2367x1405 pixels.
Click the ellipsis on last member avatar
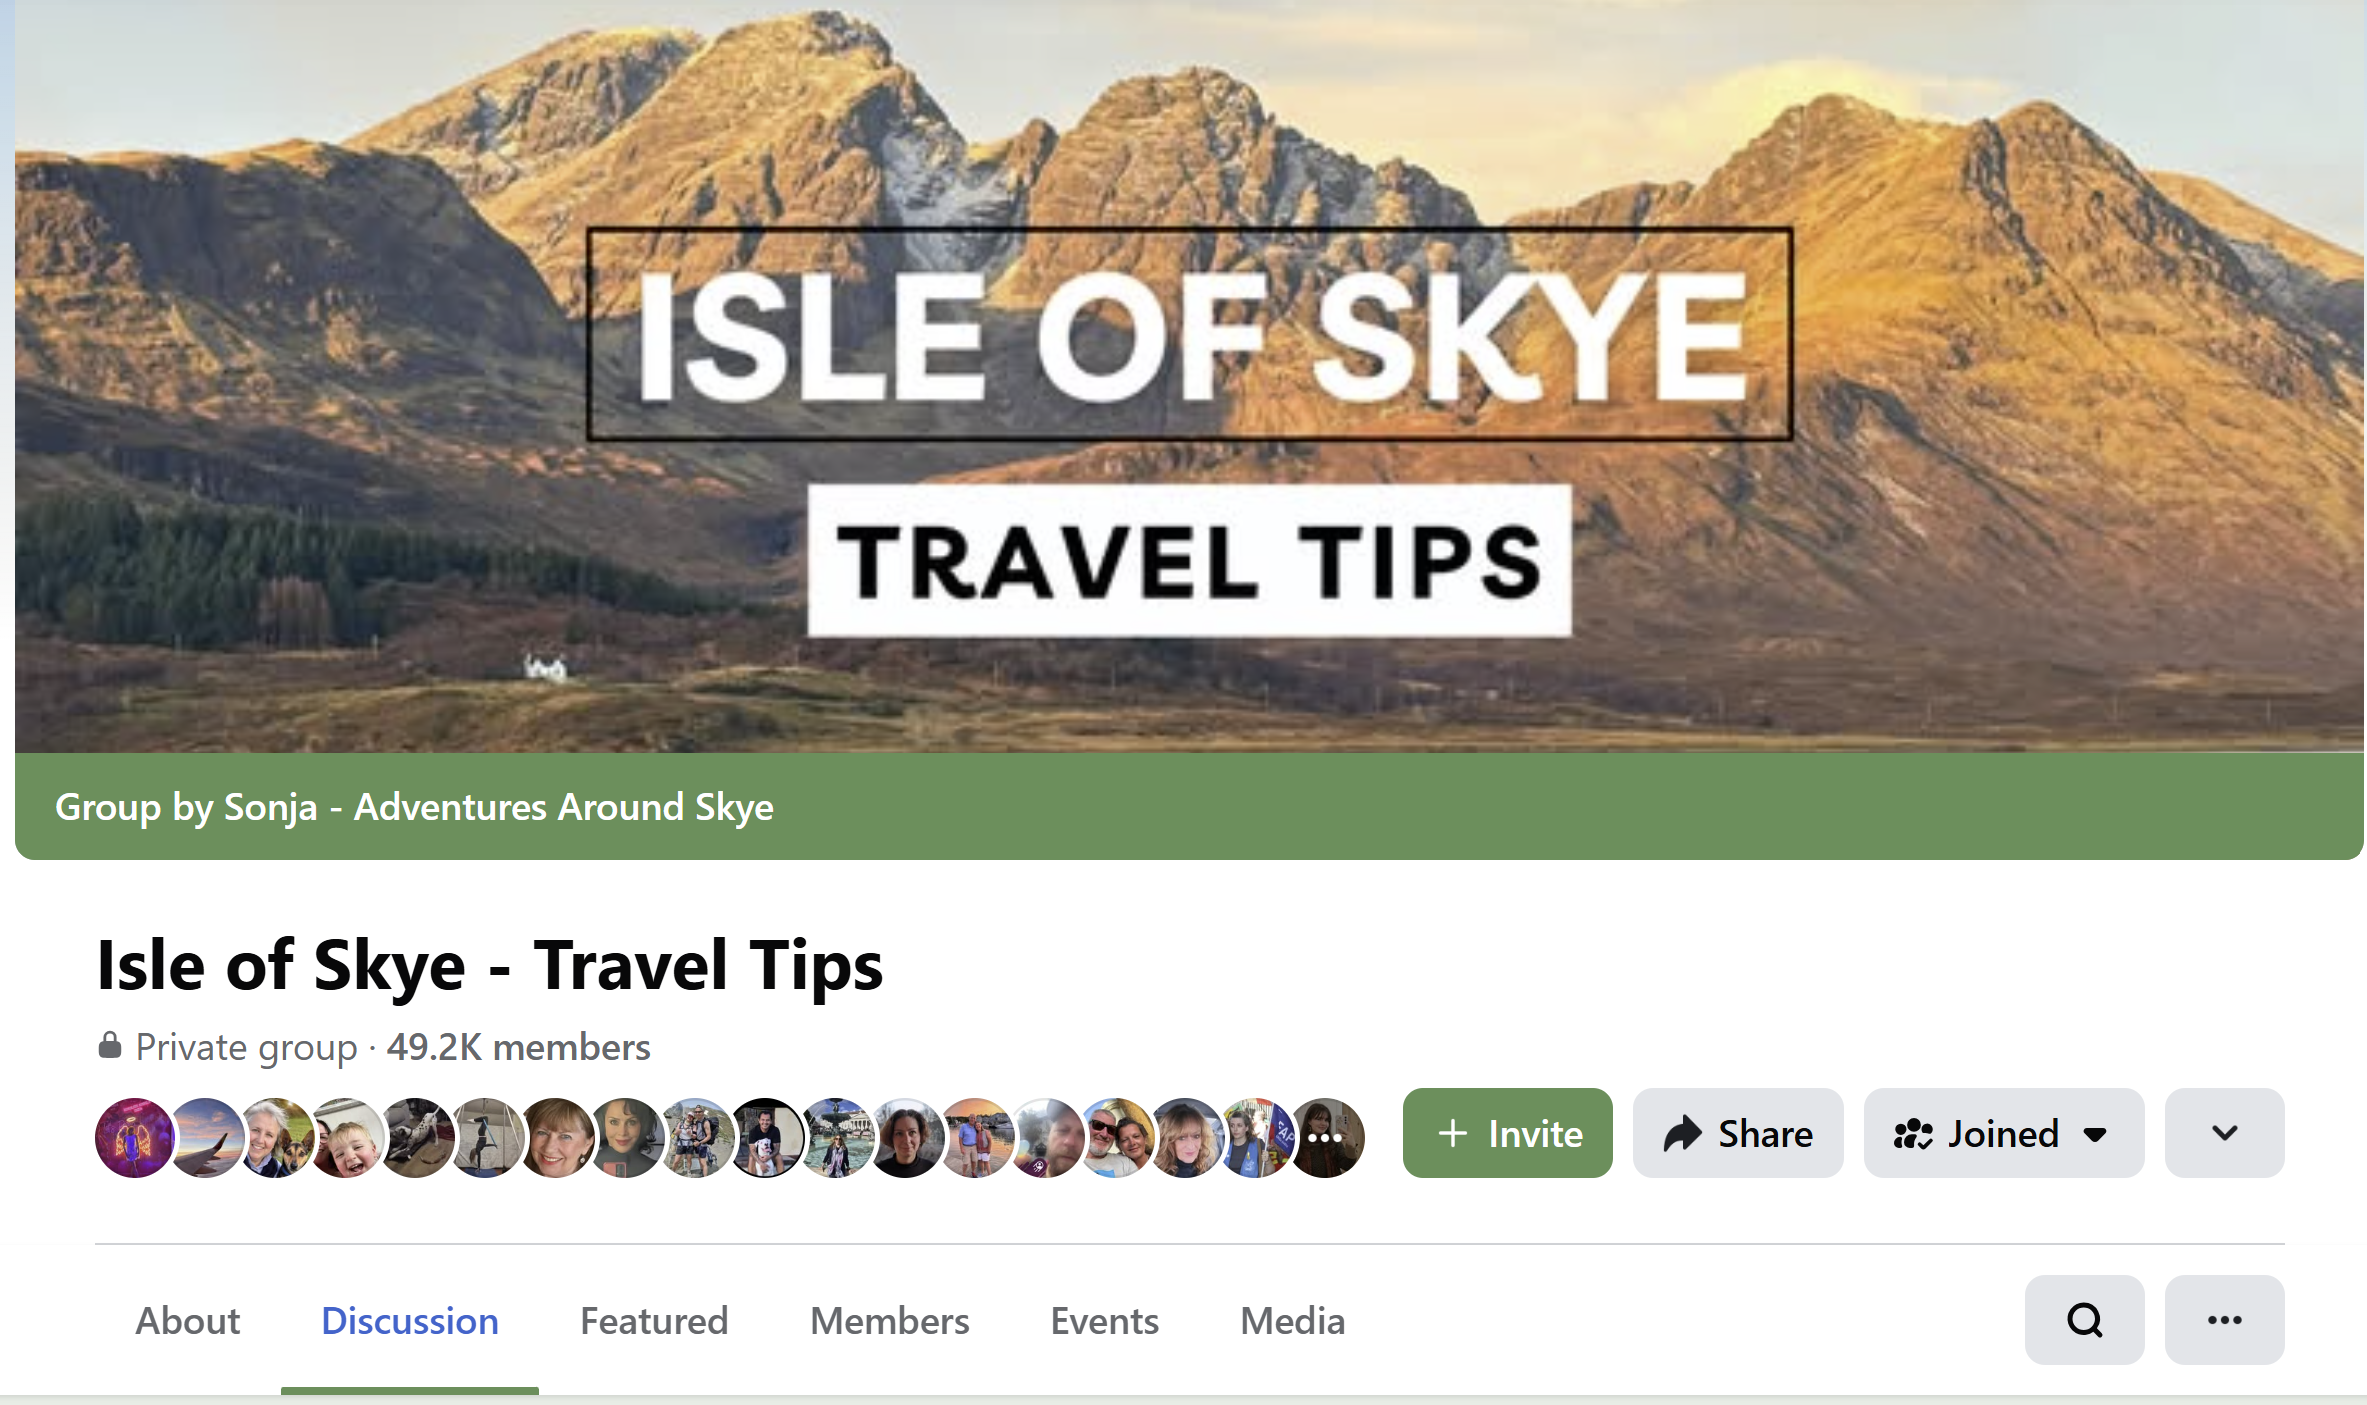tap(1325, 1138)
